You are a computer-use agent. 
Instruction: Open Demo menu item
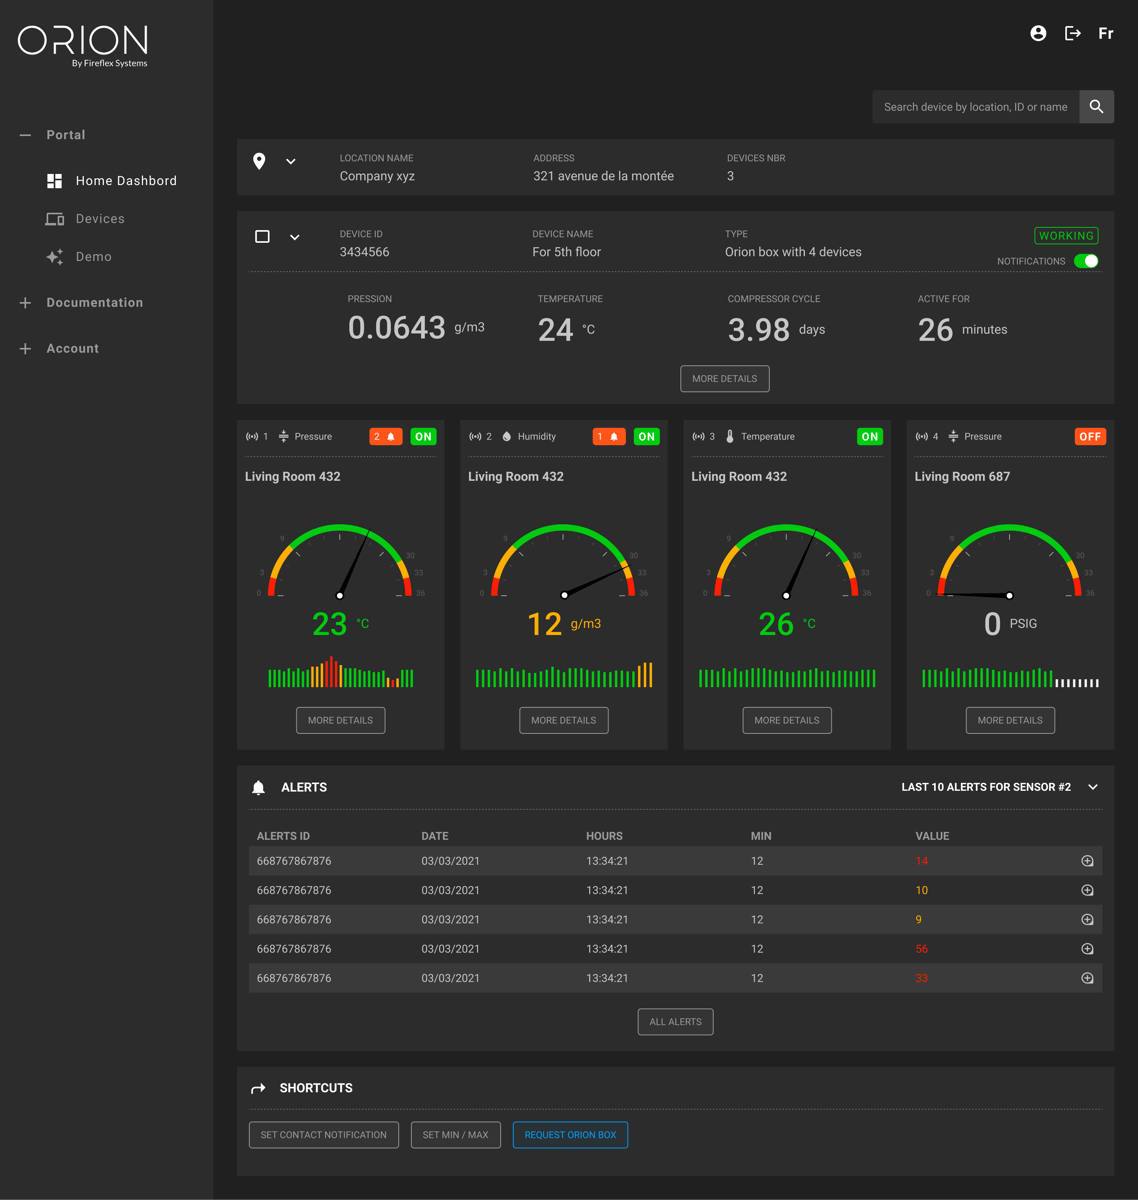coord(94,257)
